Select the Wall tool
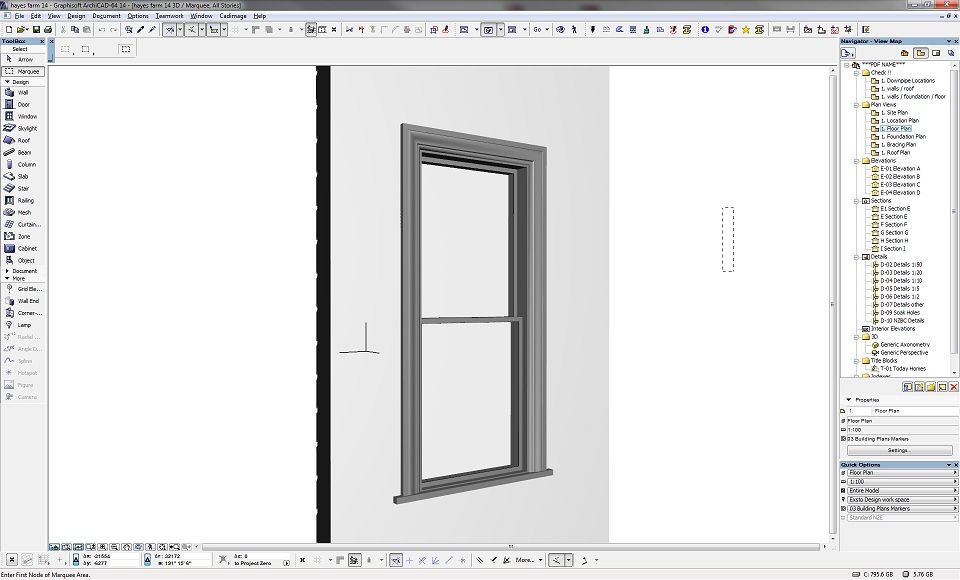This screenshot has height=580, width=960. (x=22, y=92)
